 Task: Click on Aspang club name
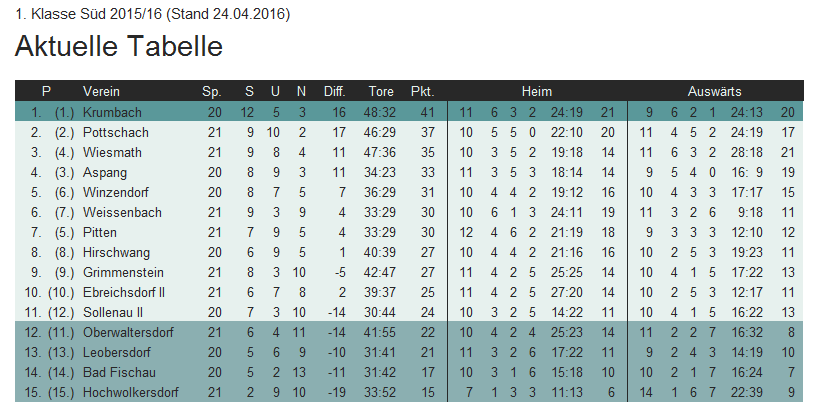click(106, 172)
